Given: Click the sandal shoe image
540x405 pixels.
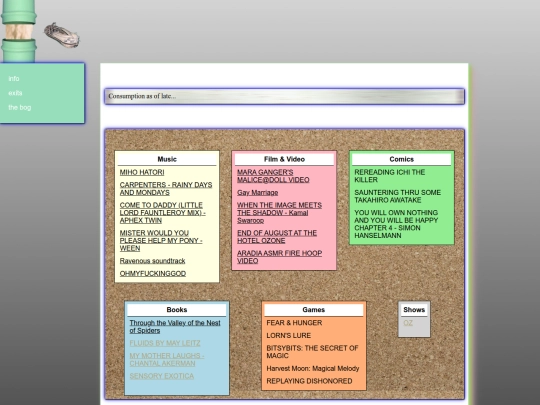Looking at the screenshot, I should 62,35.
